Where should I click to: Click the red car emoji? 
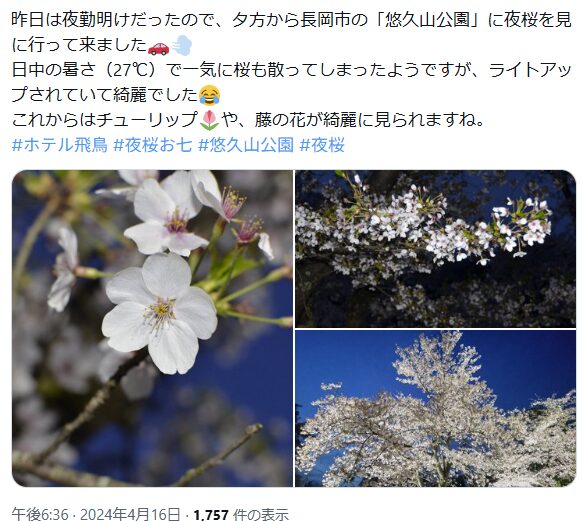(x=158, y=48)
